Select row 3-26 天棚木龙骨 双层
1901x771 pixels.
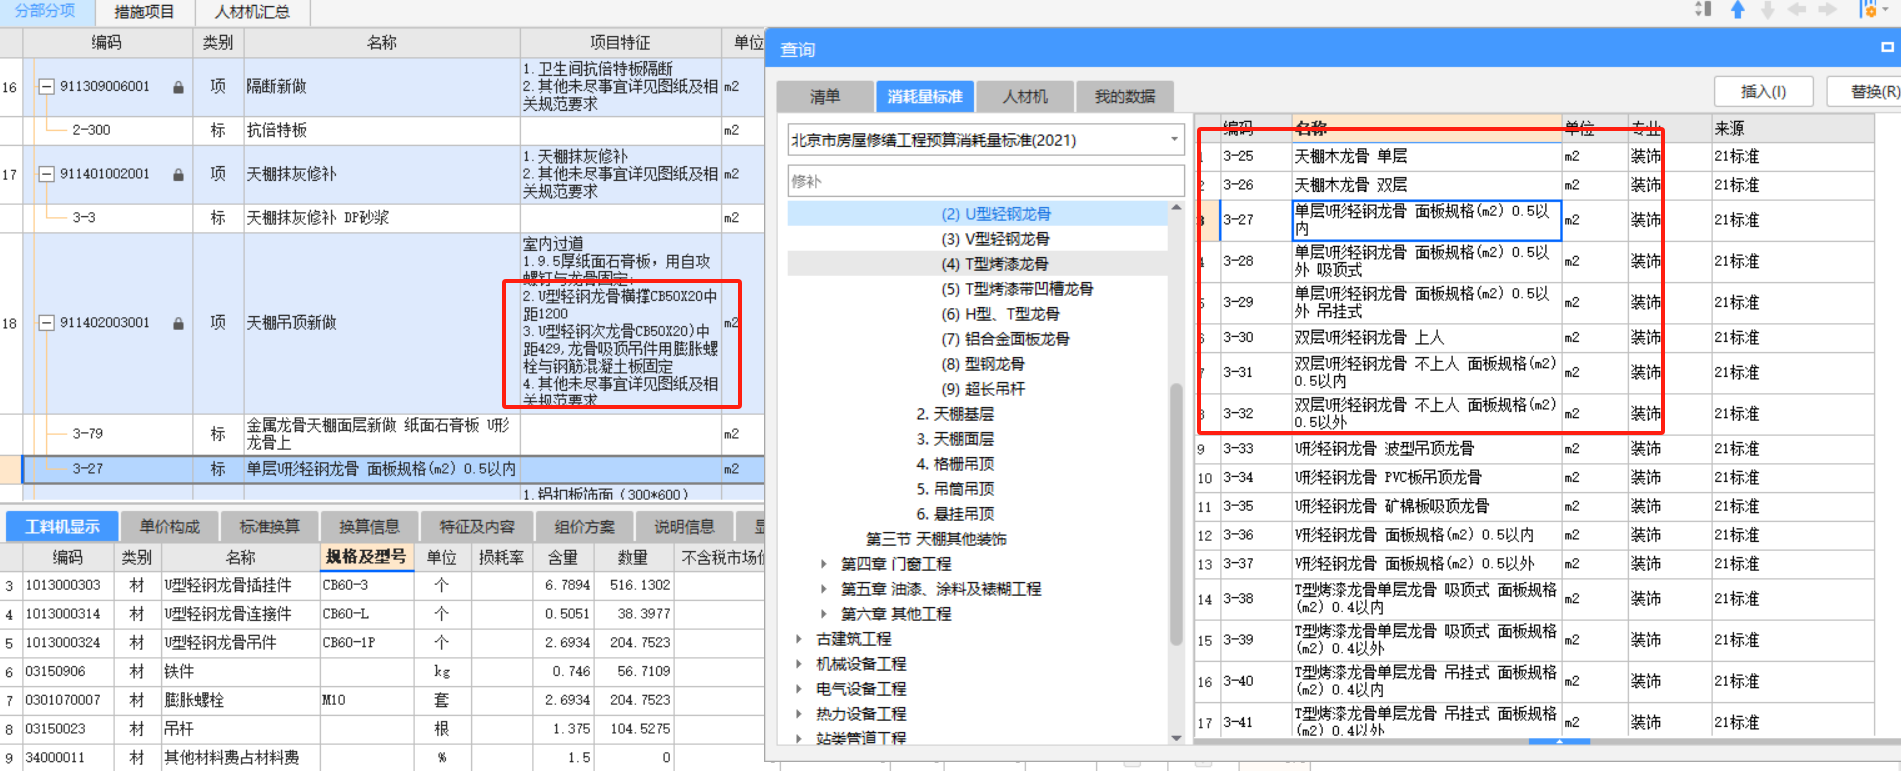click(1535, 185)
